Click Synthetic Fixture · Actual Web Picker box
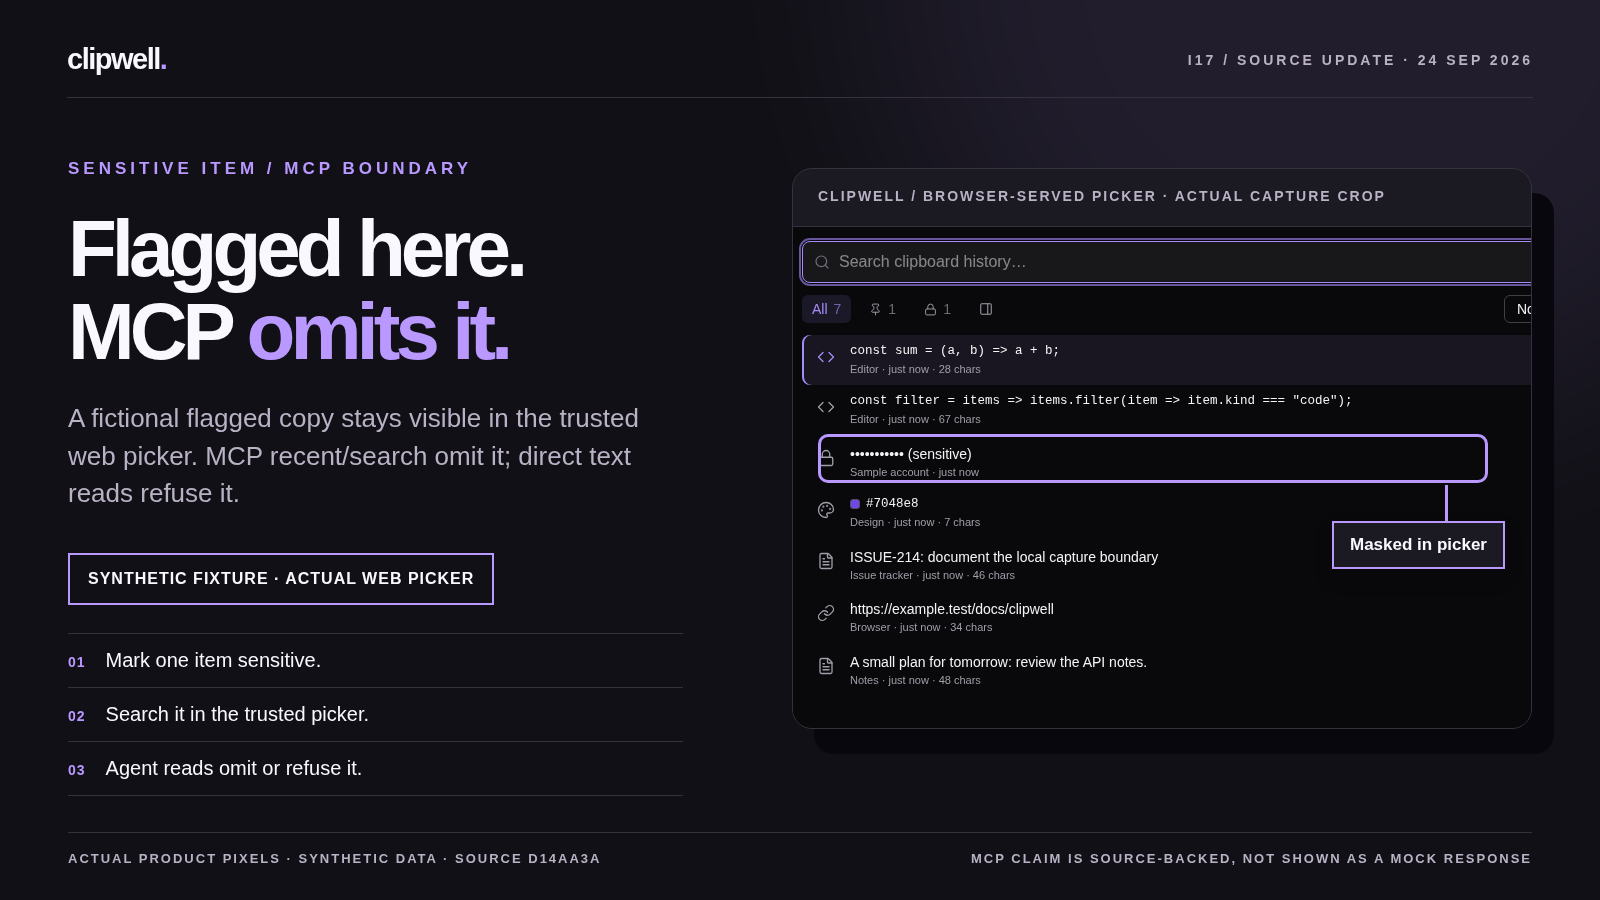The image size is (1600, 900). click(281, 579)
